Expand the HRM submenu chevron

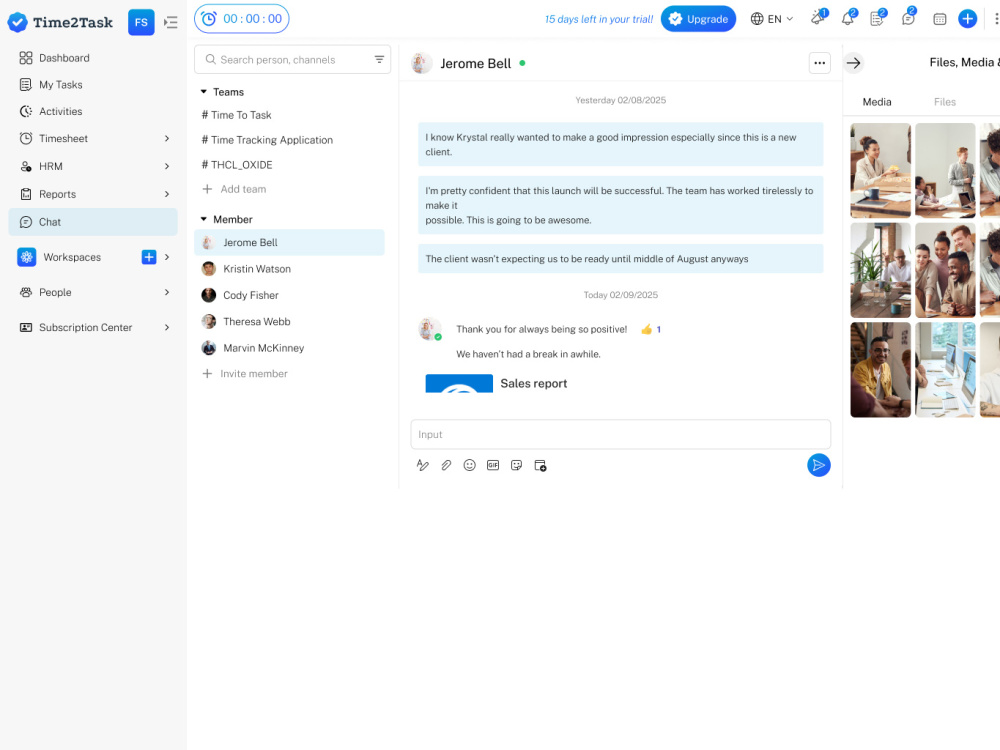point(167,166)
